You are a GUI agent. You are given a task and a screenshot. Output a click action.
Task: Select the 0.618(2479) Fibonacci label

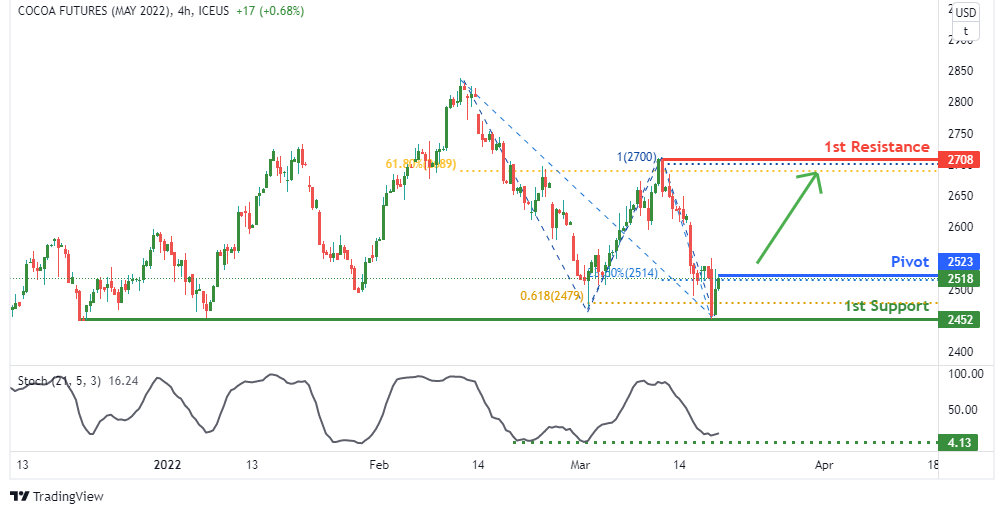(x=551, y=296)
